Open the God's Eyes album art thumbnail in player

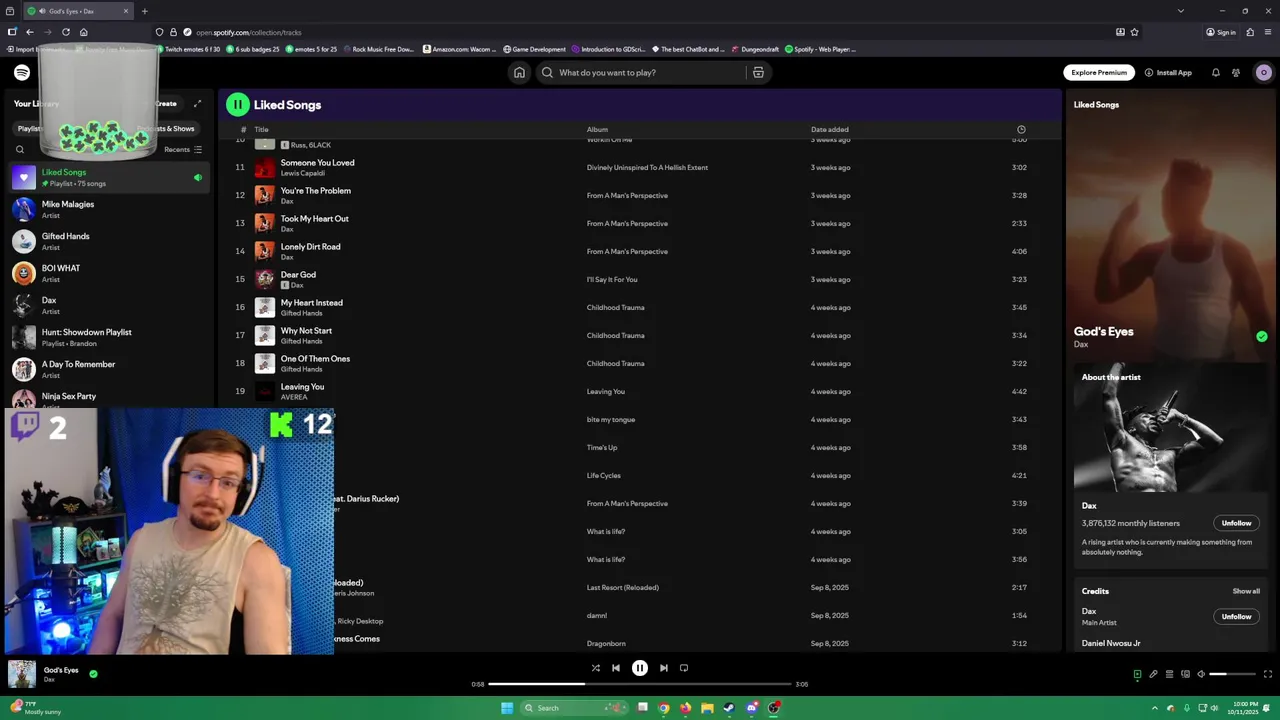click(x=22, y=674)
